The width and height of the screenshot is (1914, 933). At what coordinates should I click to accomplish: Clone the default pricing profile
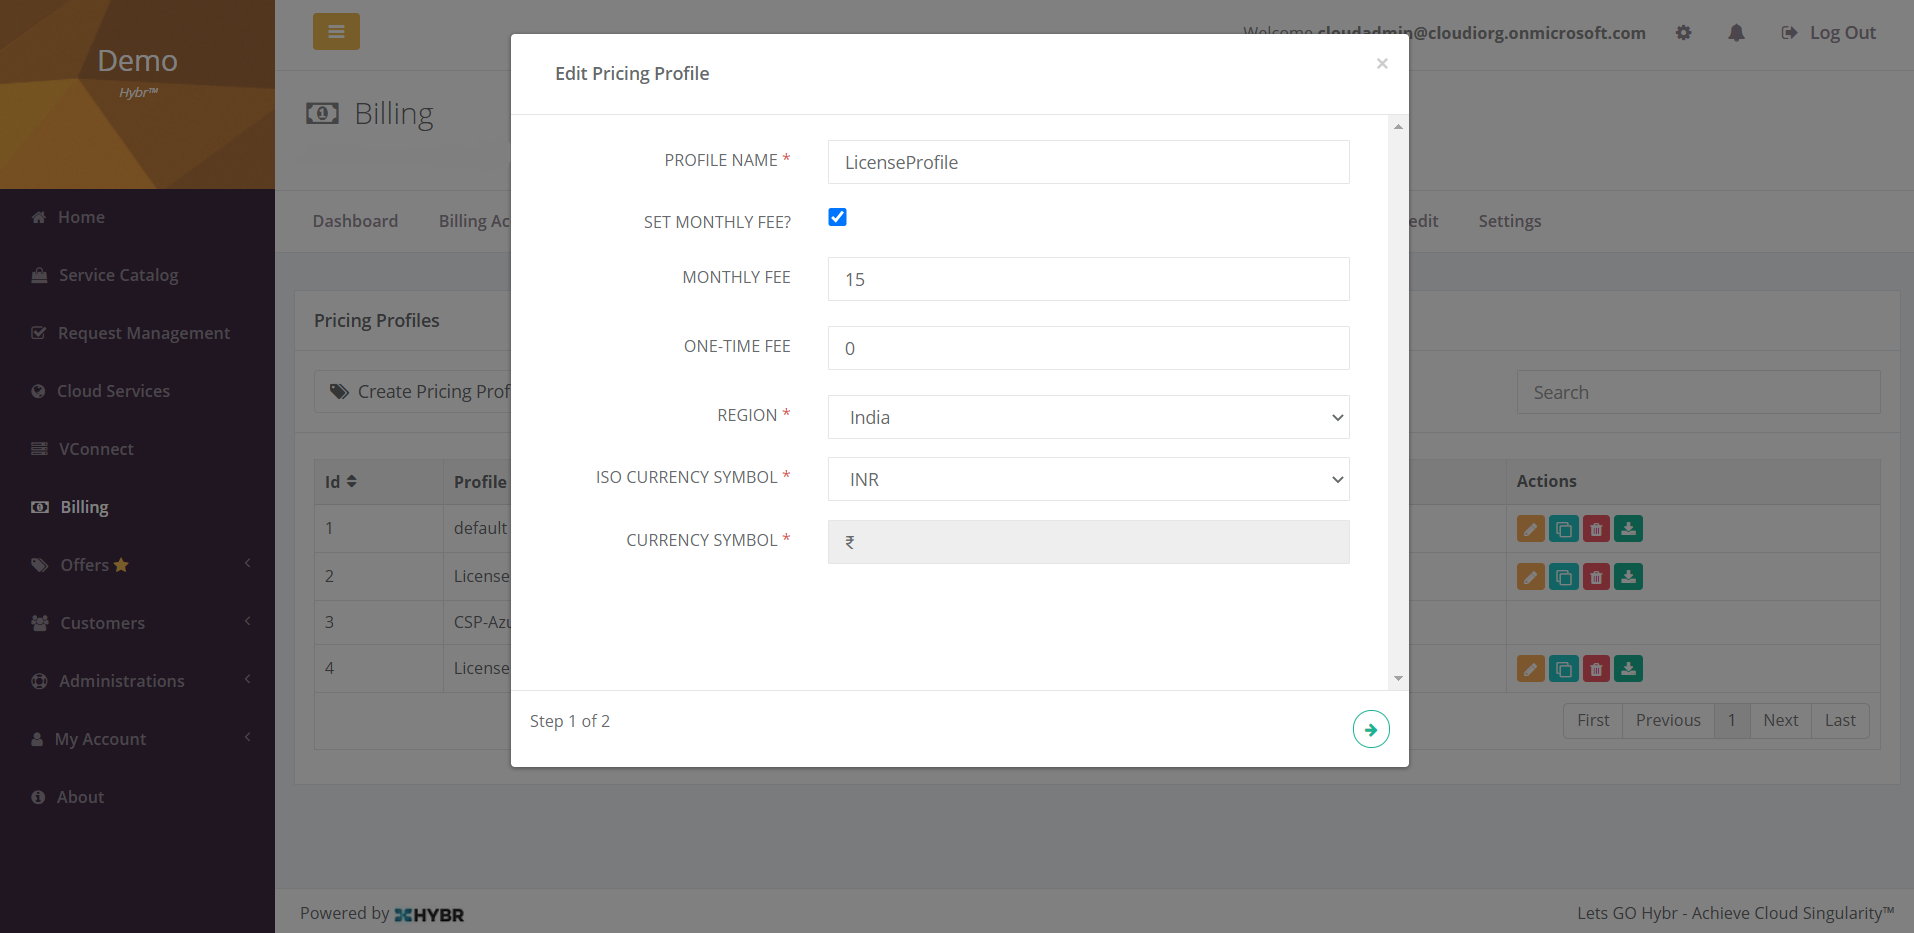click(1563, 529)
